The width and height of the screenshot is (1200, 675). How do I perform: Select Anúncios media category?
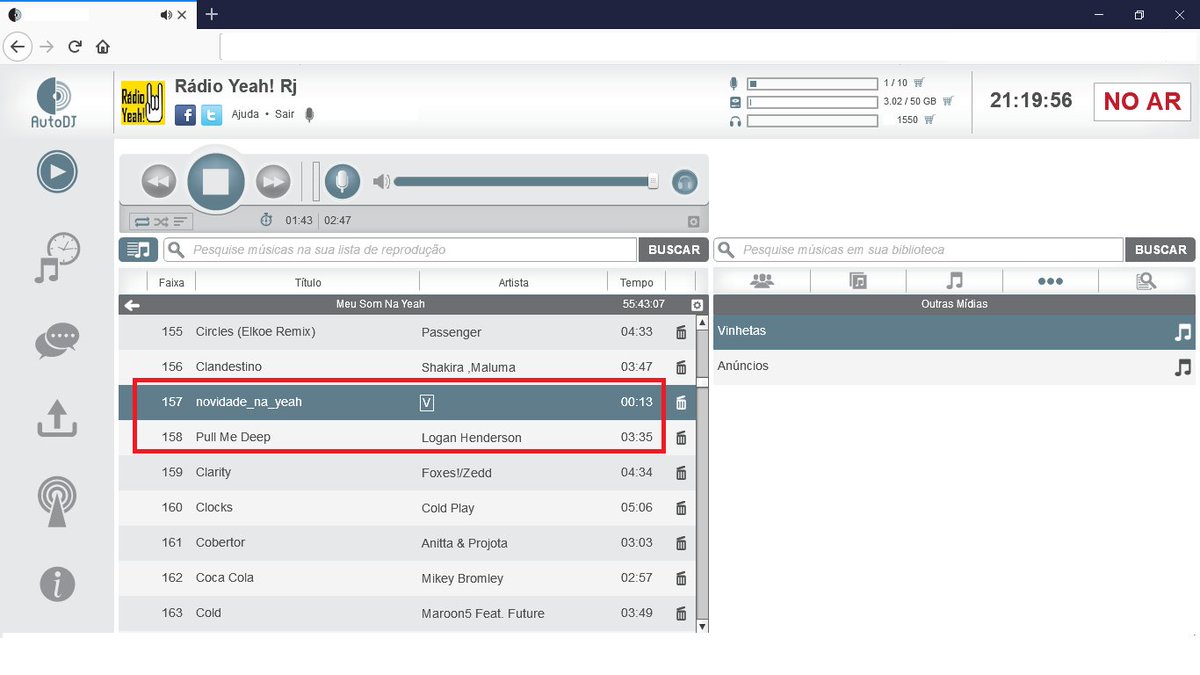coord(954,367)
